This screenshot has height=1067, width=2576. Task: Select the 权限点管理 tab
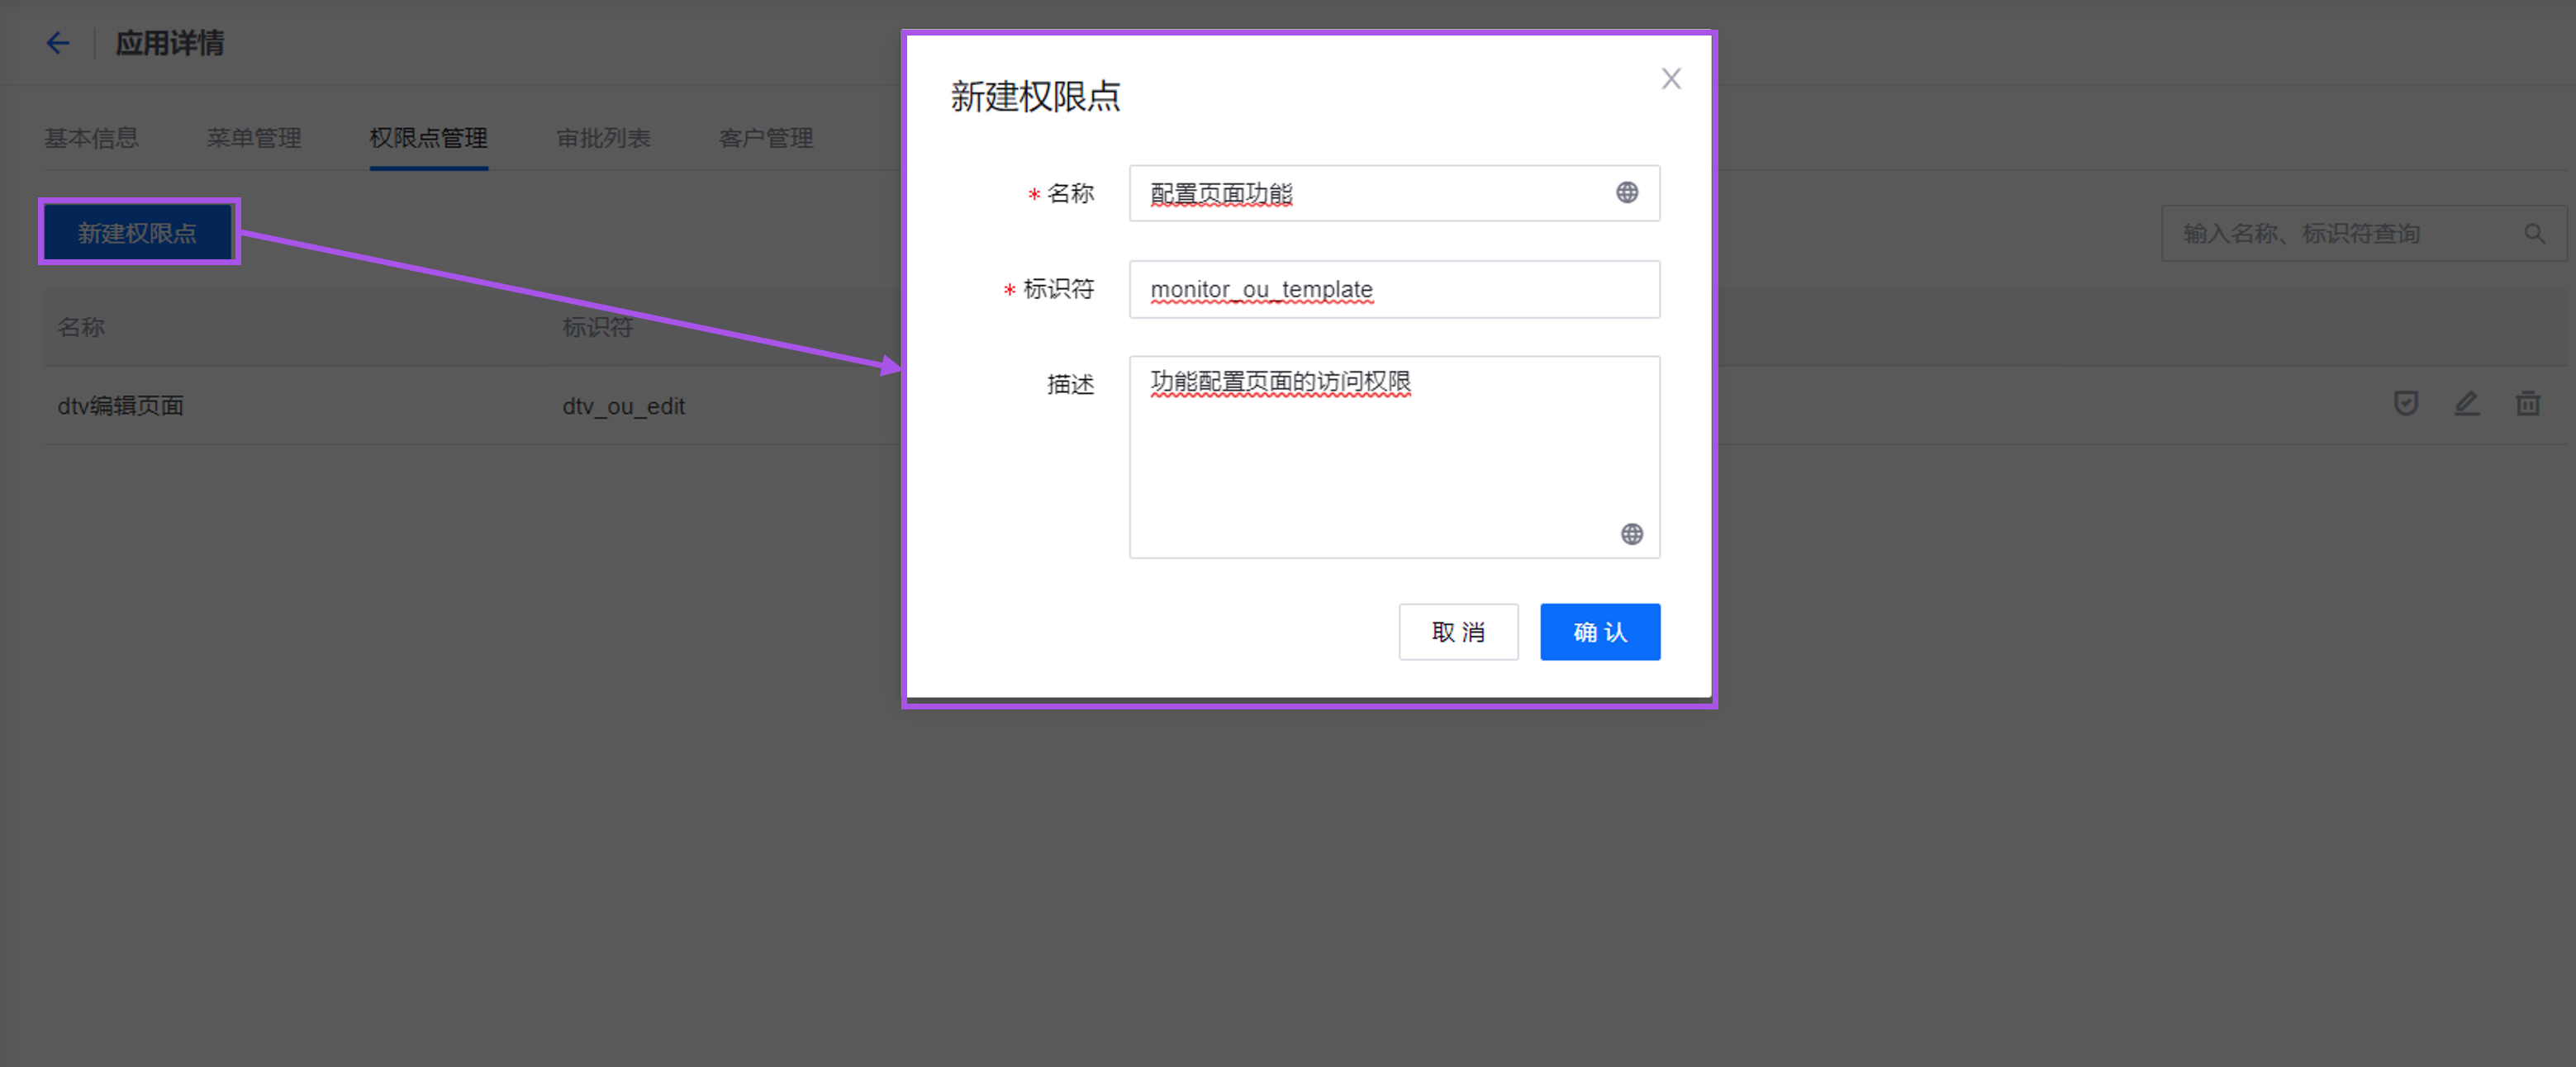428,138
